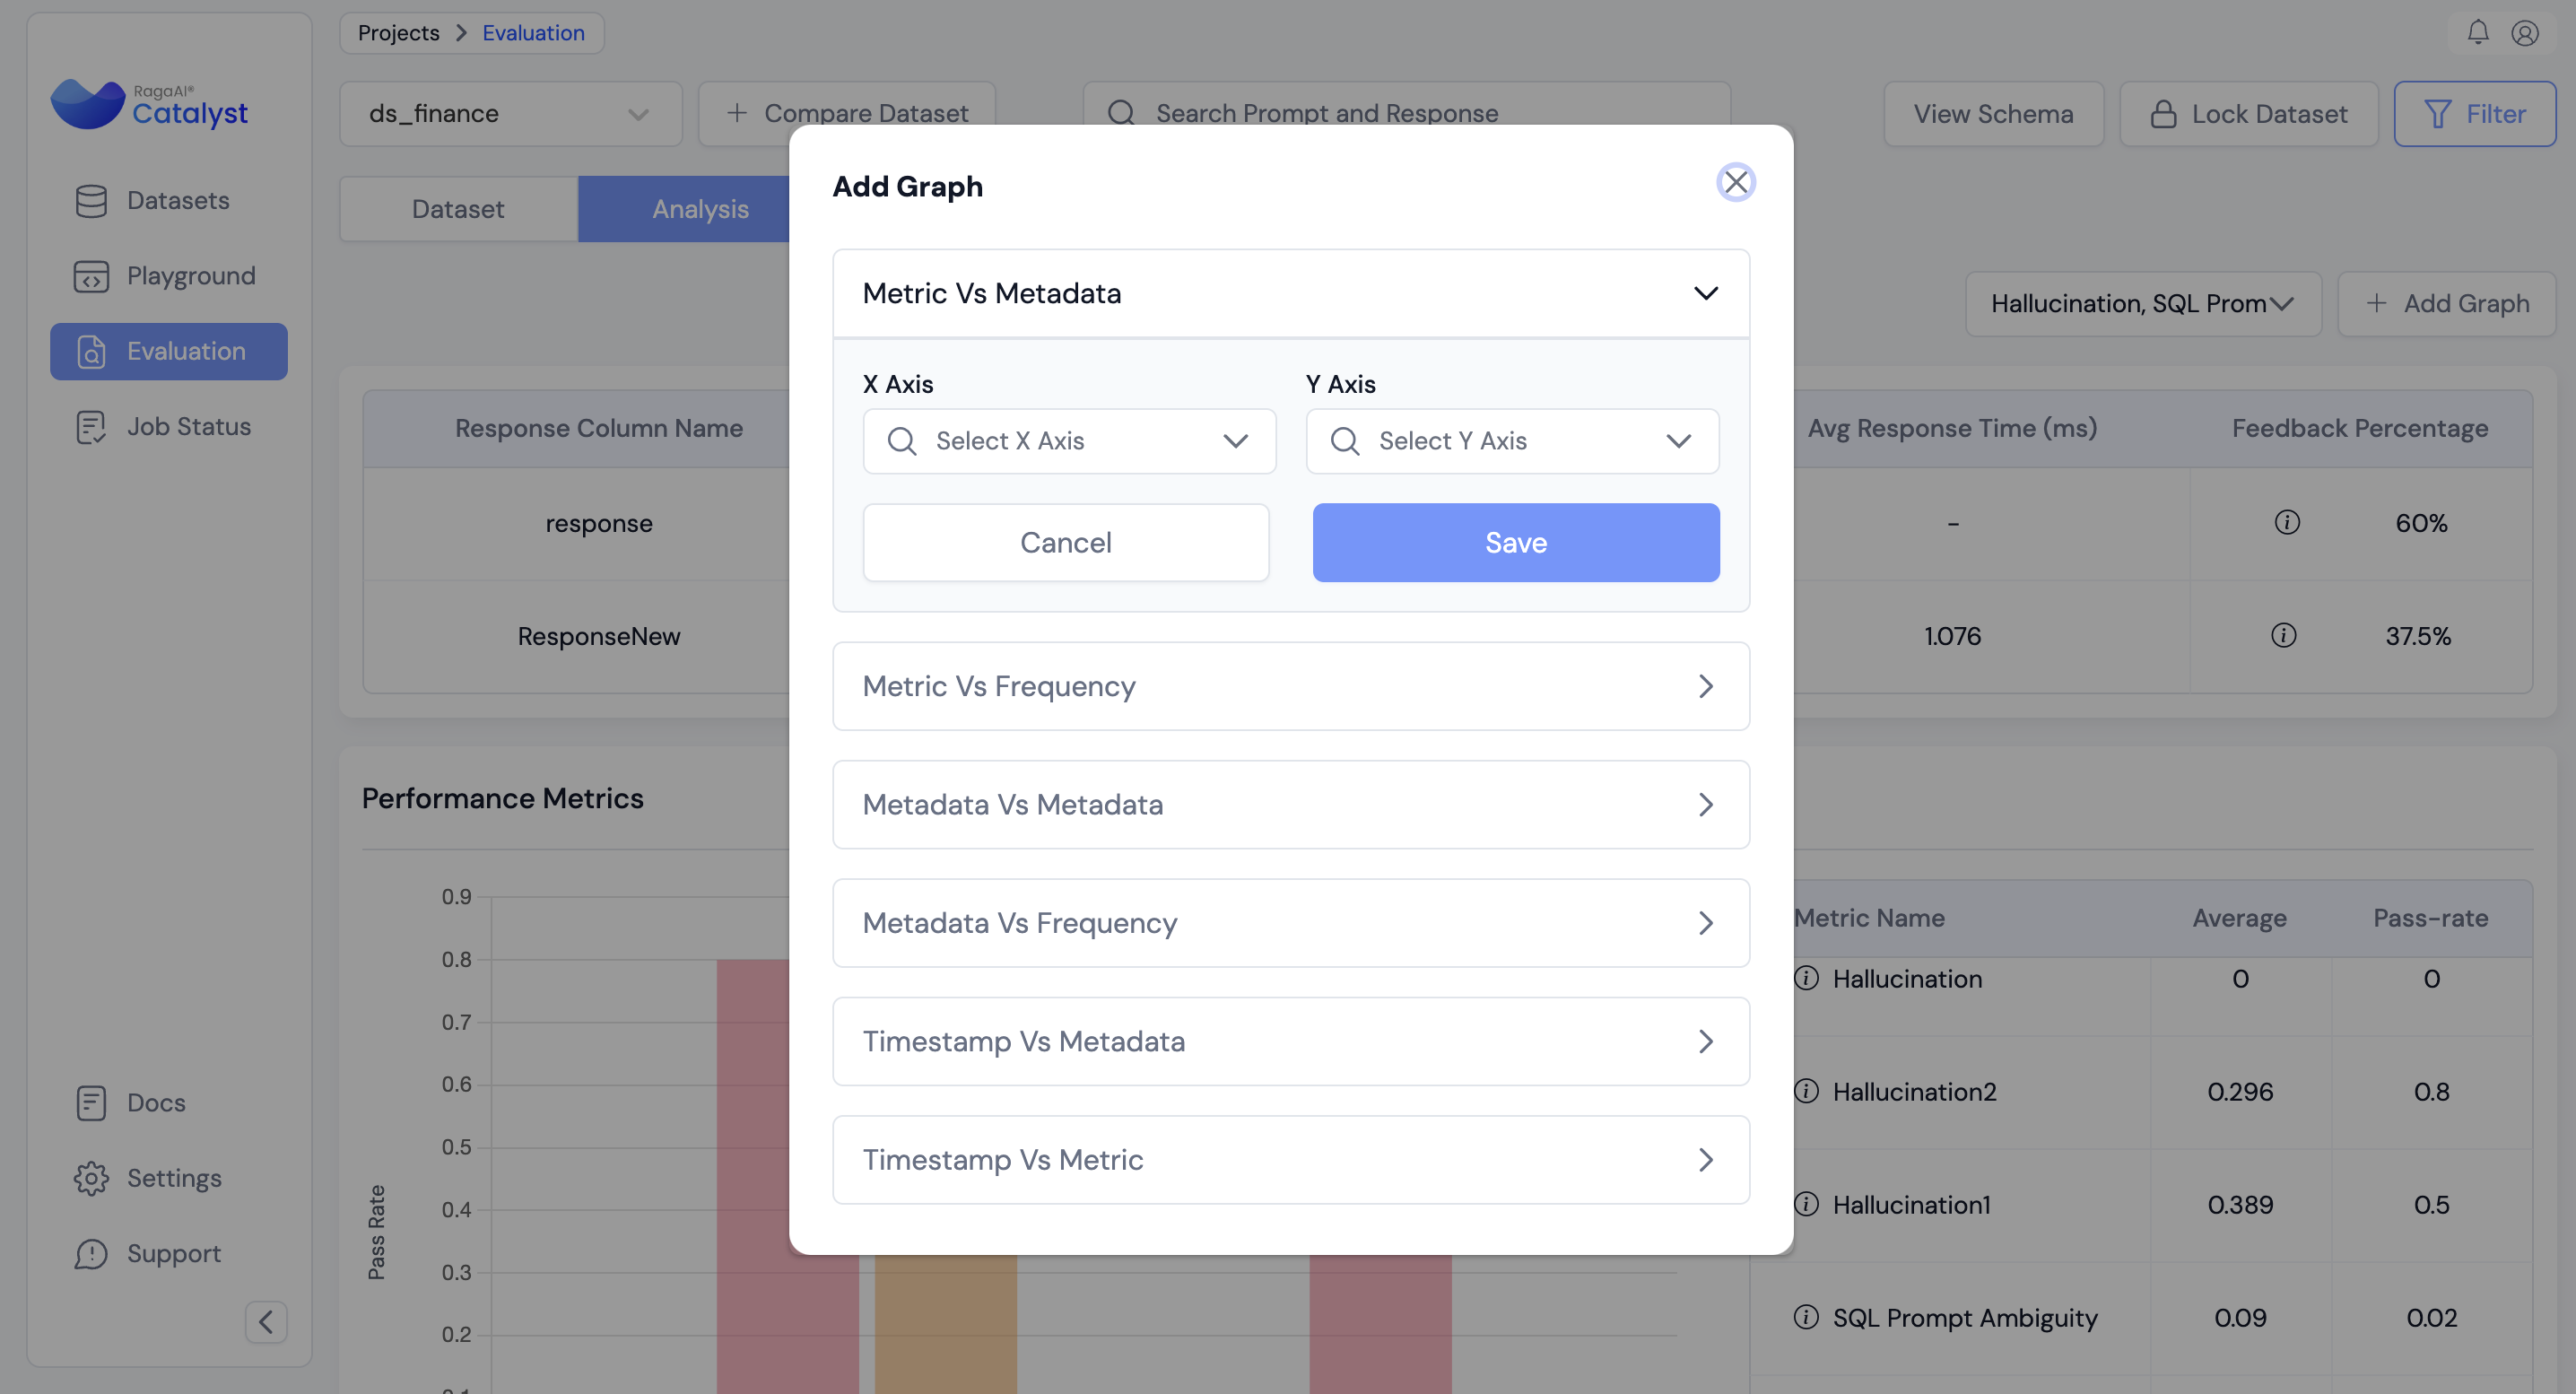Click the Support chat icon
The image size is (2576, 1394).
[91, 1254]
